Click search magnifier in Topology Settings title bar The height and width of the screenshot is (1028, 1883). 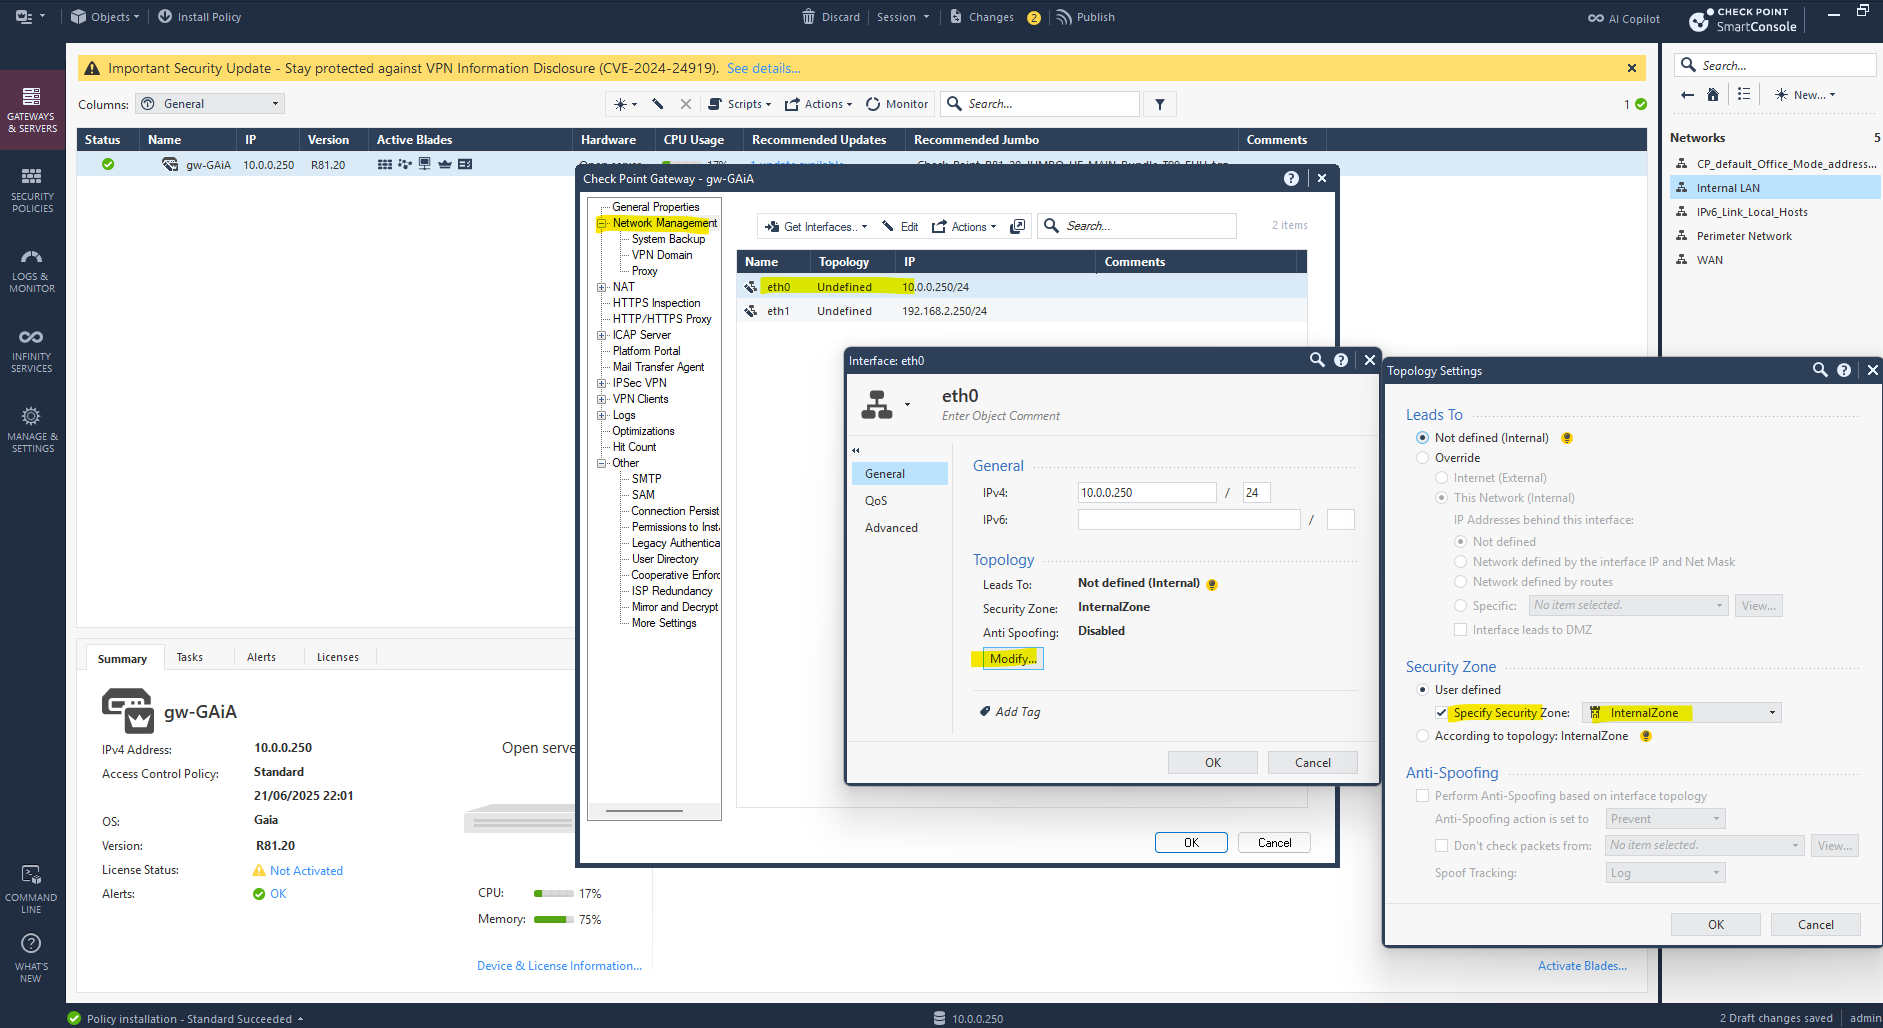(1820, 370)
